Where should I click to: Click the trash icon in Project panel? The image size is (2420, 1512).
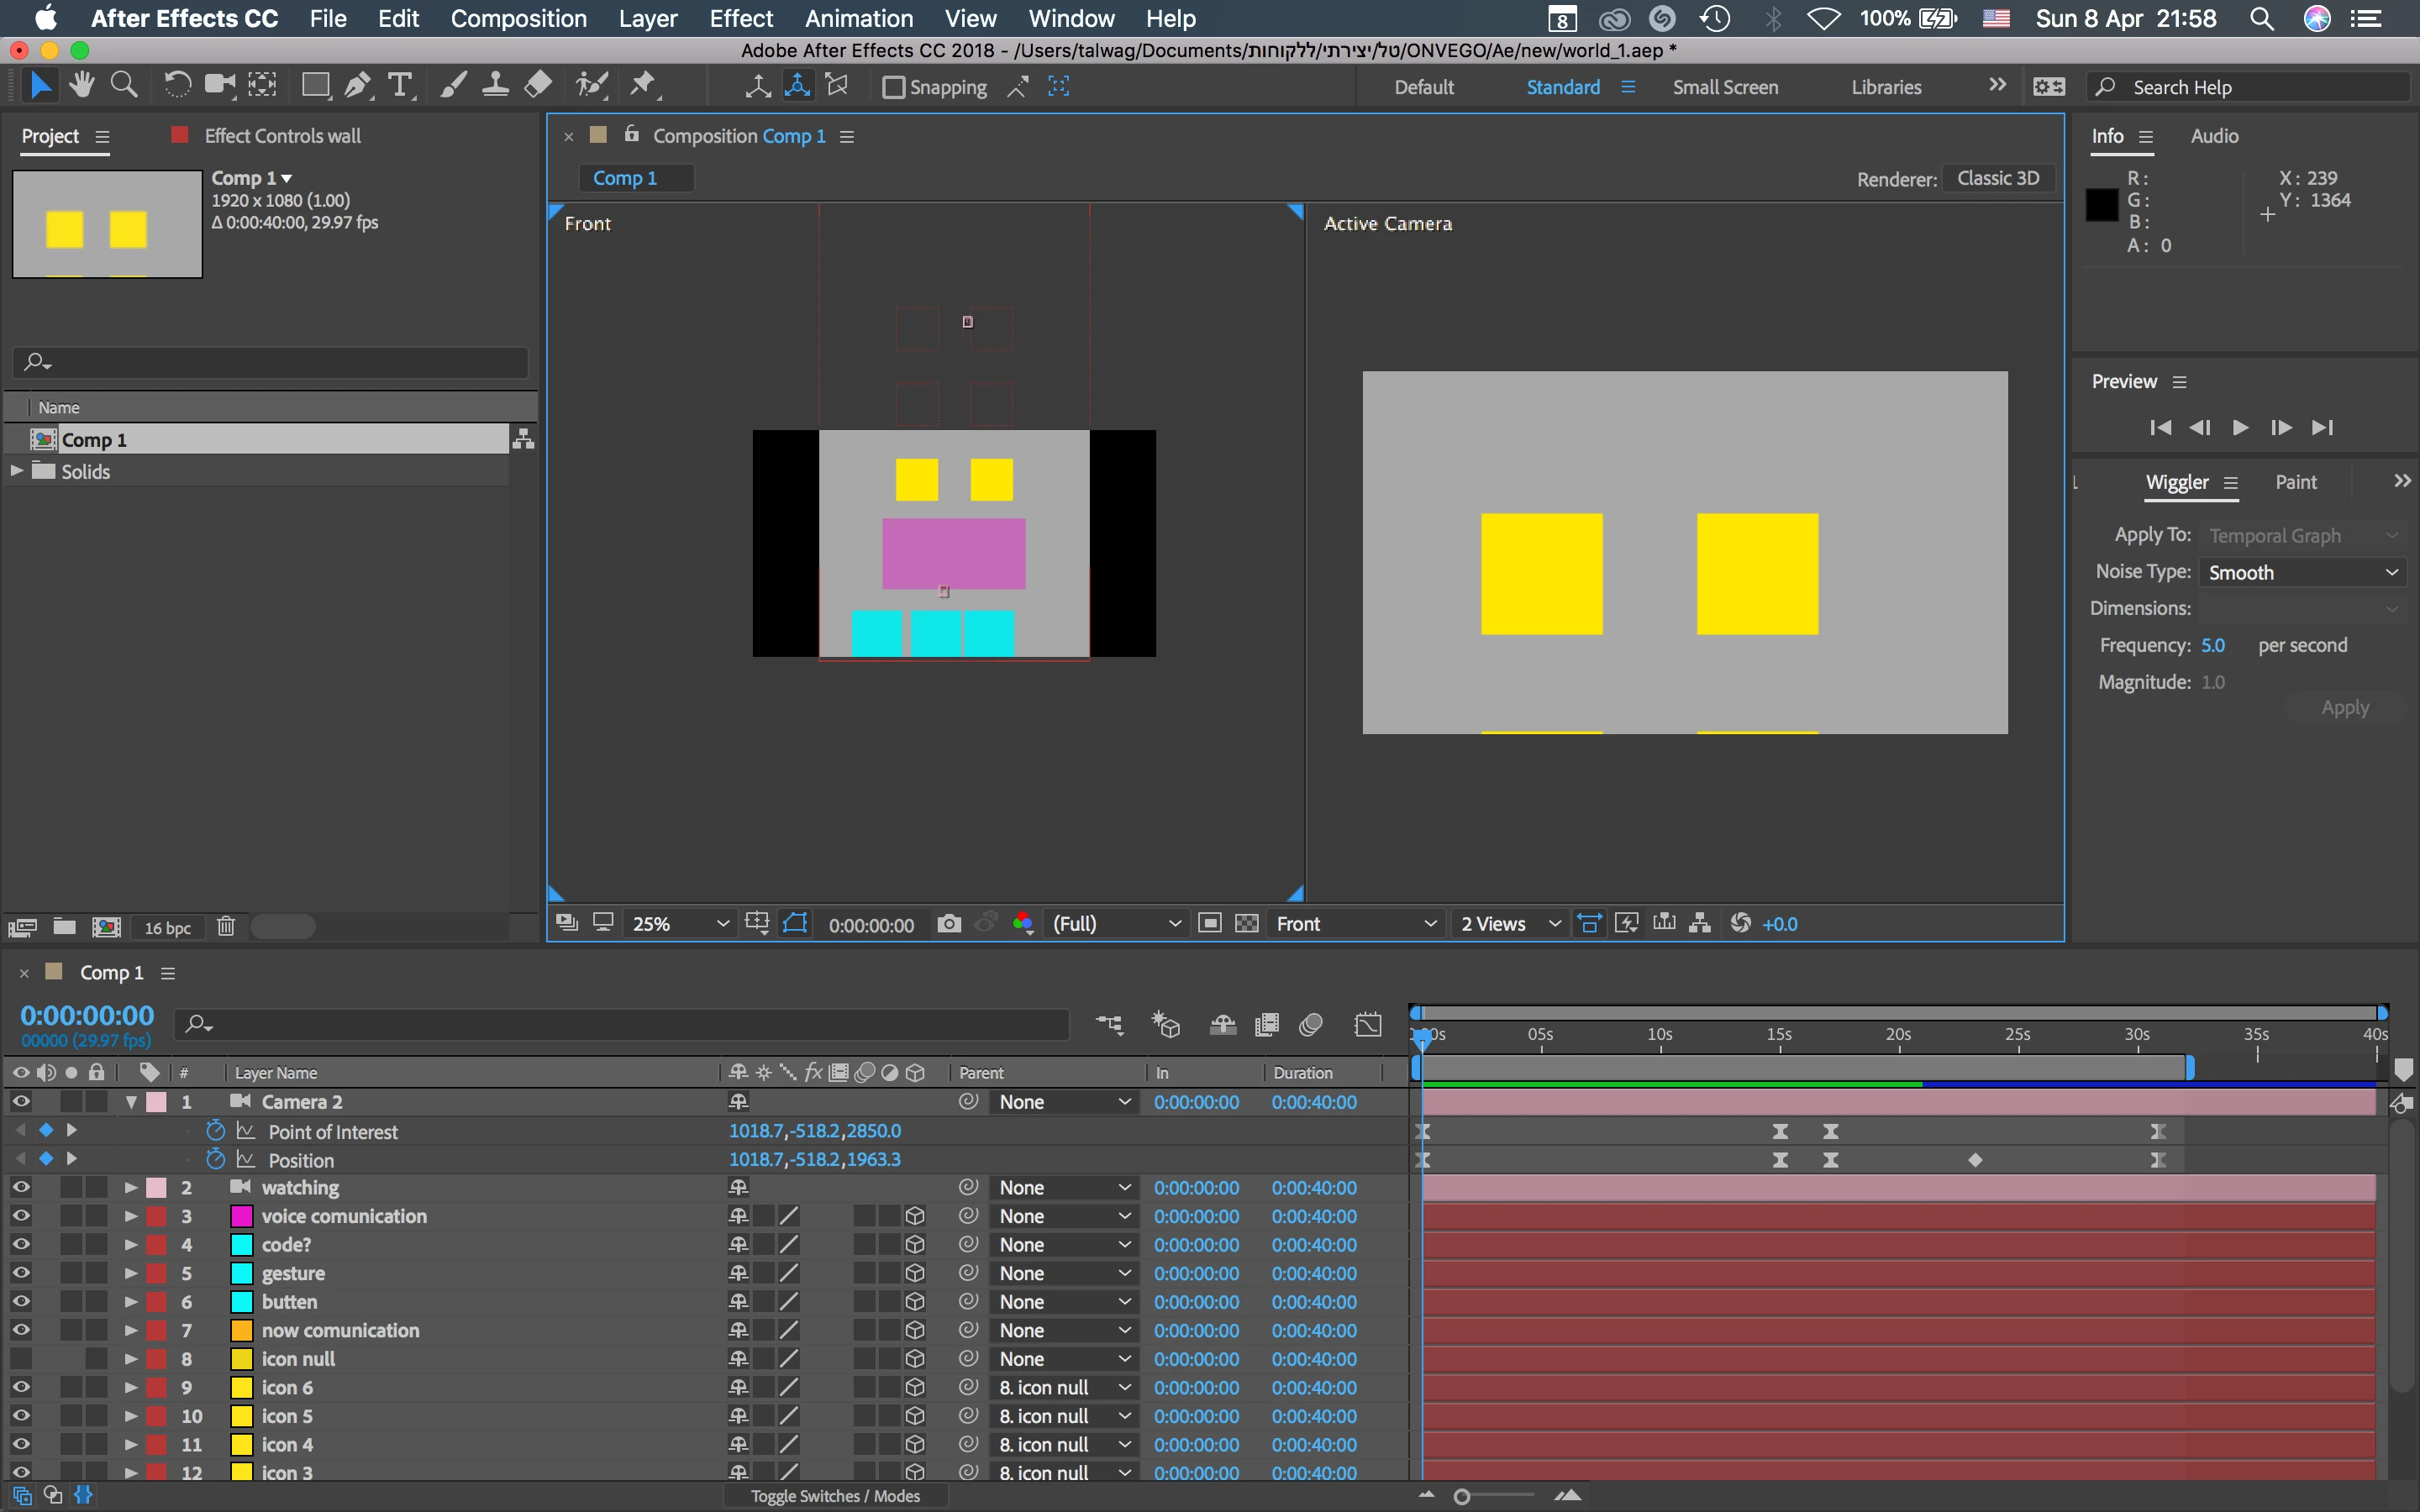(226, 927)
